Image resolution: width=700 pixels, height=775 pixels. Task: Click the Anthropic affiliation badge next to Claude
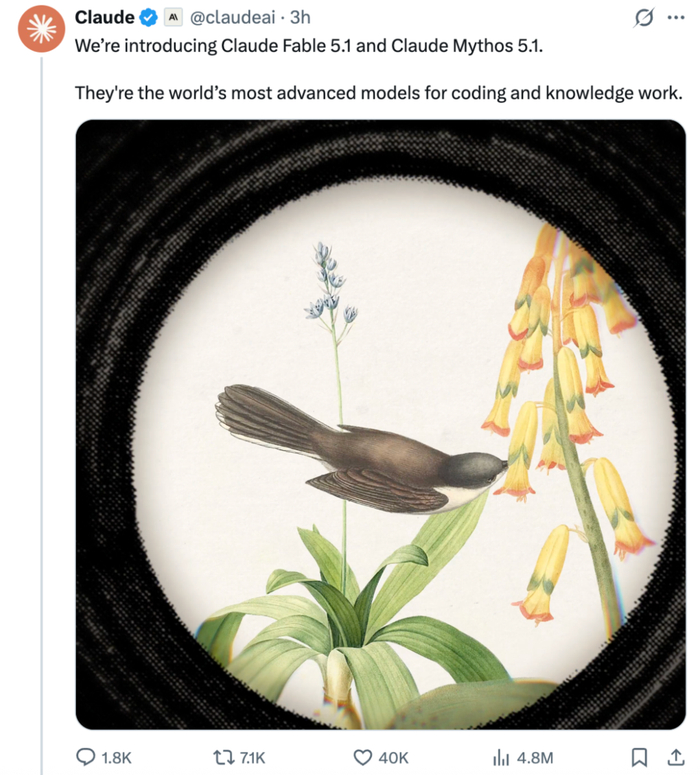[173, 18]
